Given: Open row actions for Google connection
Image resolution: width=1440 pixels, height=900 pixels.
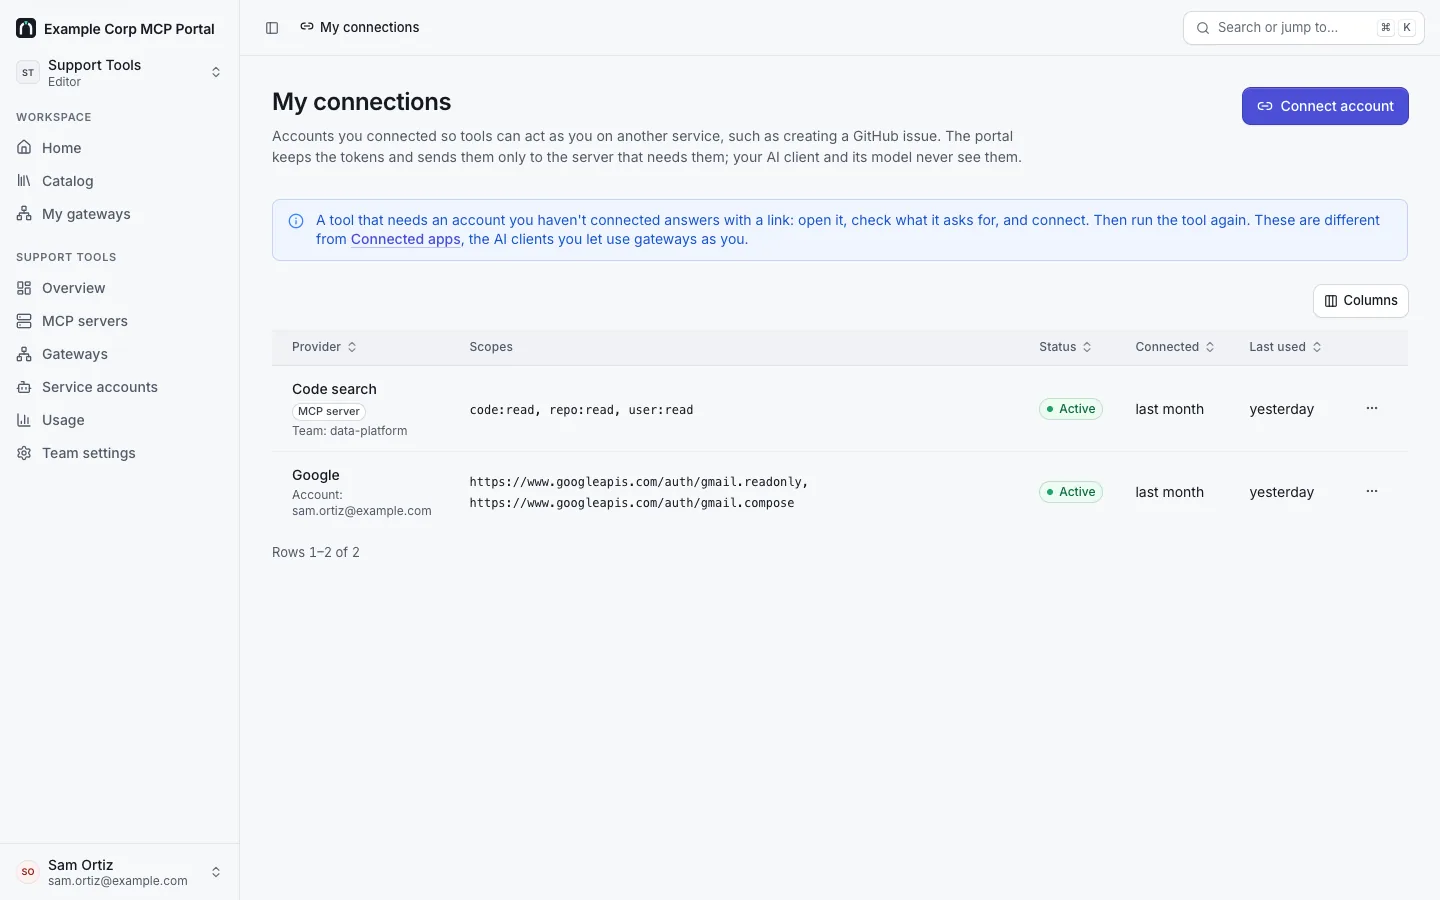Looking at the screenshot, I should (1372, 491).
